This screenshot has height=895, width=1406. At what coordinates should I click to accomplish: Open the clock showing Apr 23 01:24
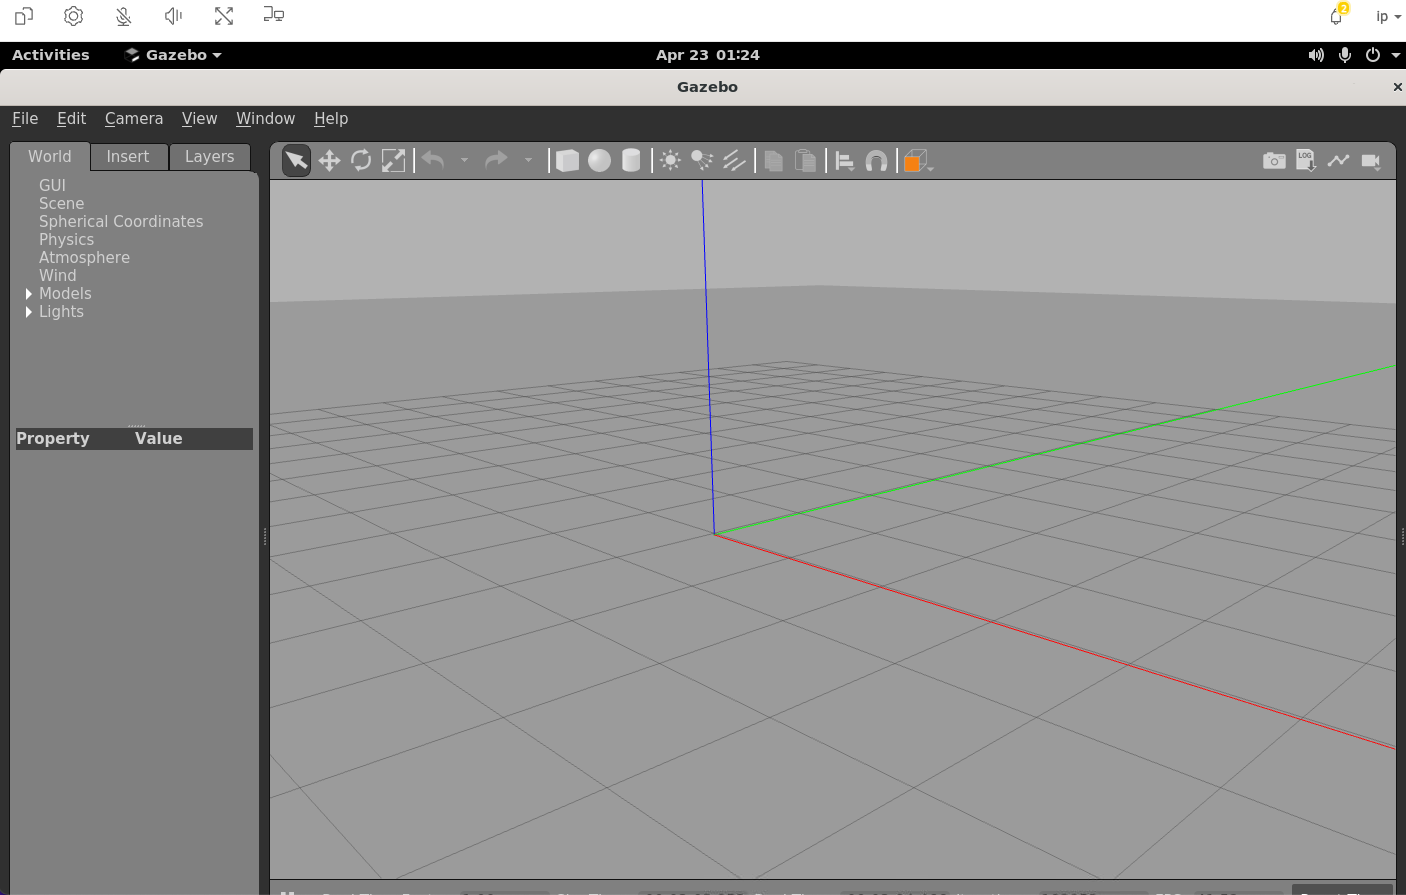tap(708, 55)
